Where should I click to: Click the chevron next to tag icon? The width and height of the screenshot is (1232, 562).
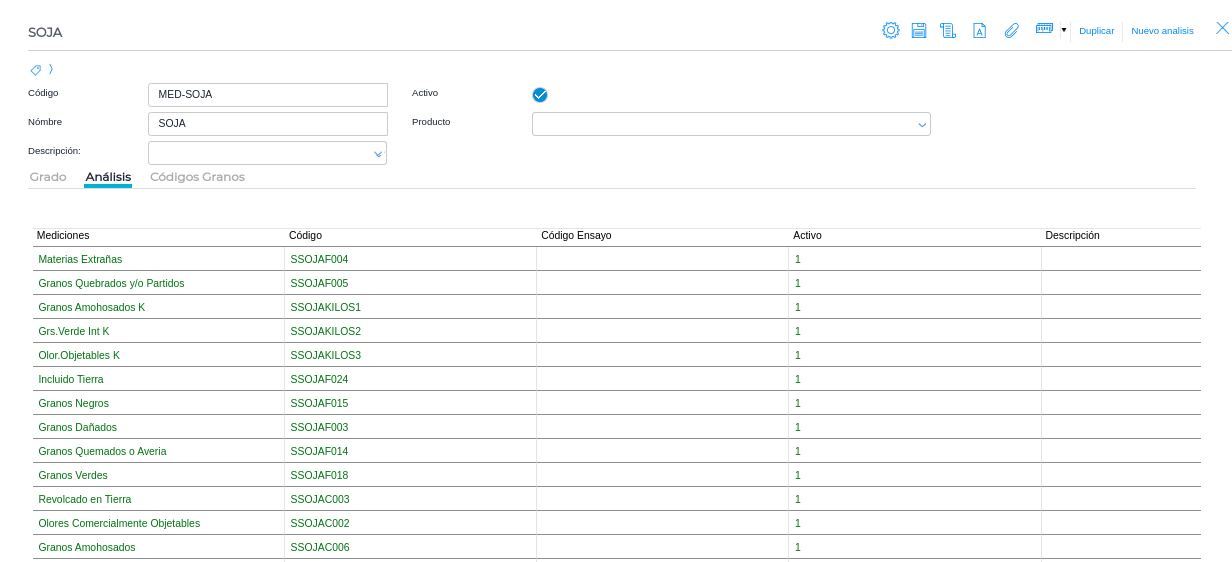(x=51, y=69)
